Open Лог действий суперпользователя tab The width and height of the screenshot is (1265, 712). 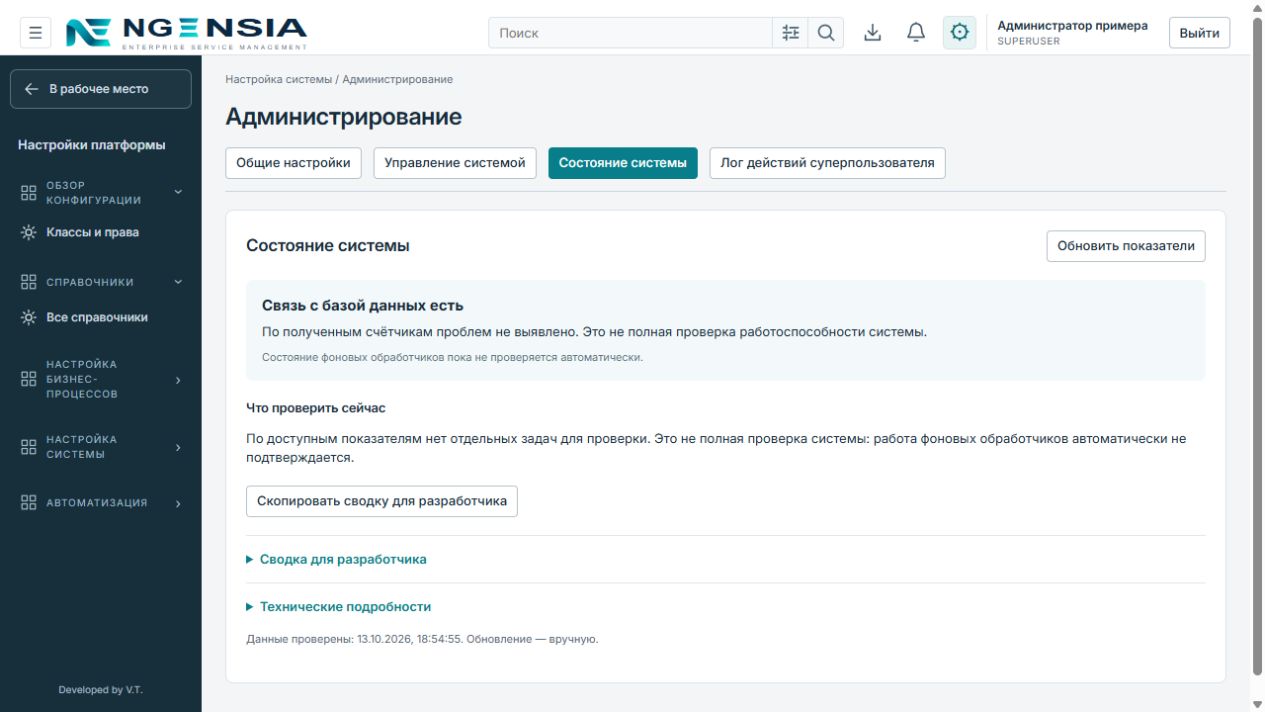tap(827, 163)
